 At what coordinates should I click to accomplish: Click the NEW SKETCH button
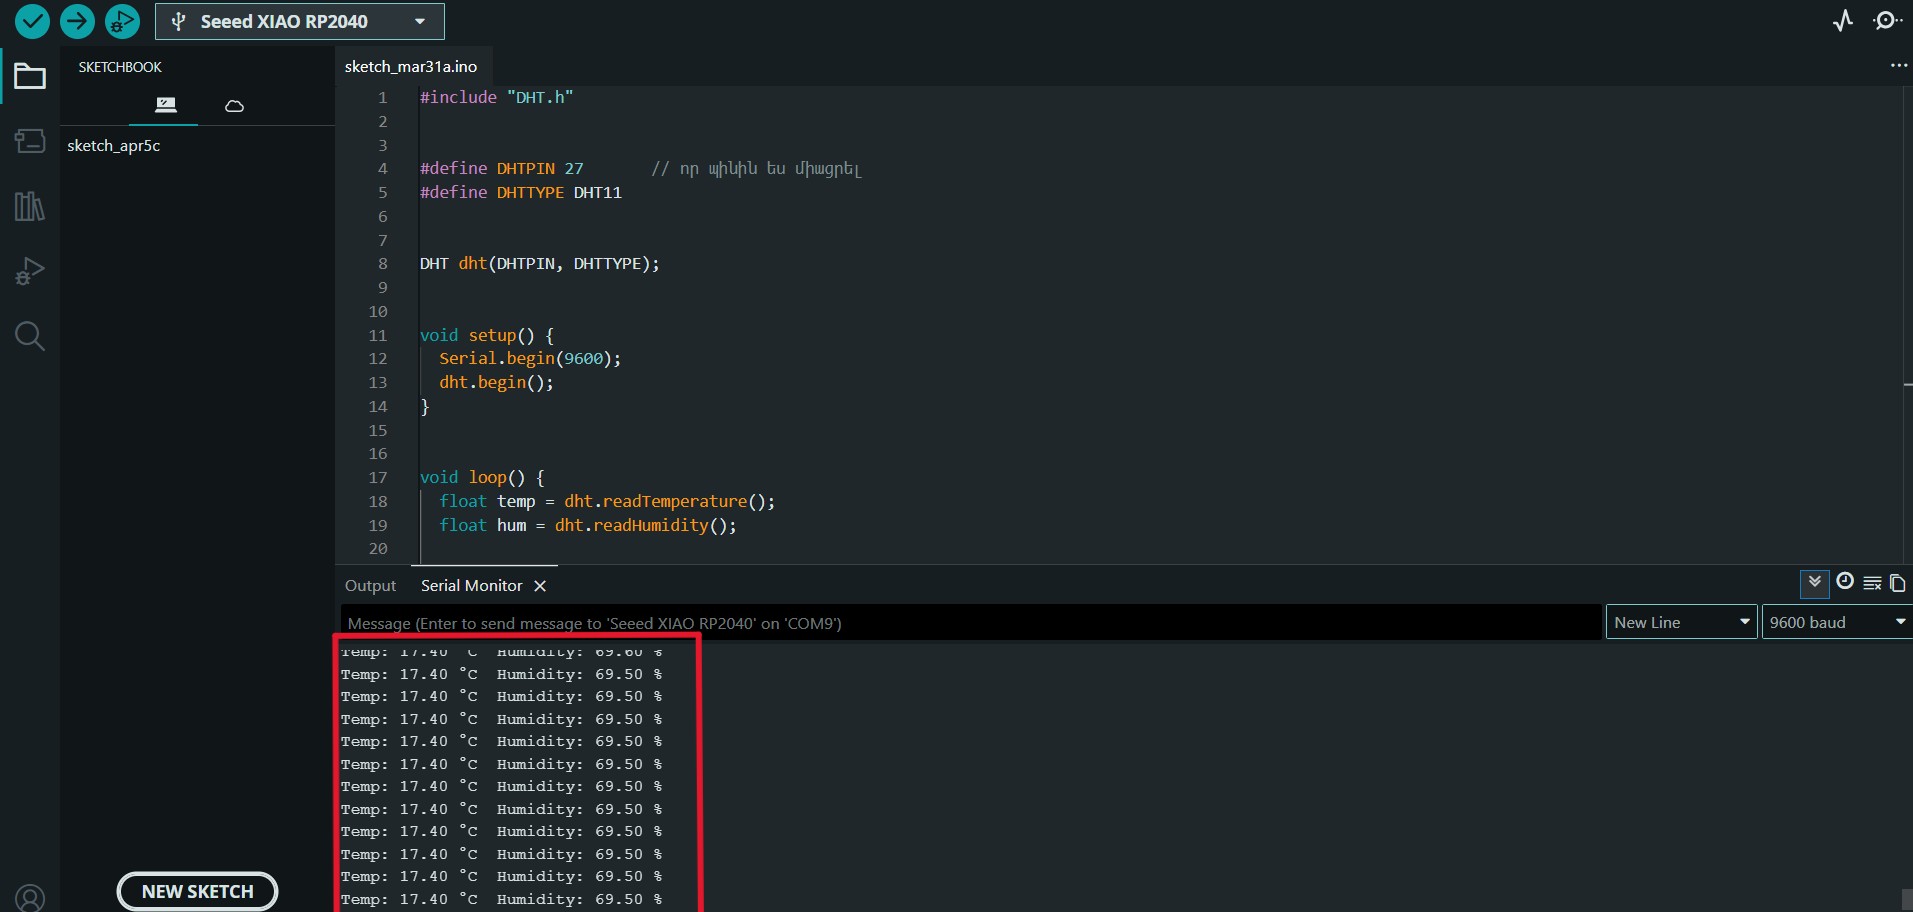pyautogui.click(x=197, y=891)
